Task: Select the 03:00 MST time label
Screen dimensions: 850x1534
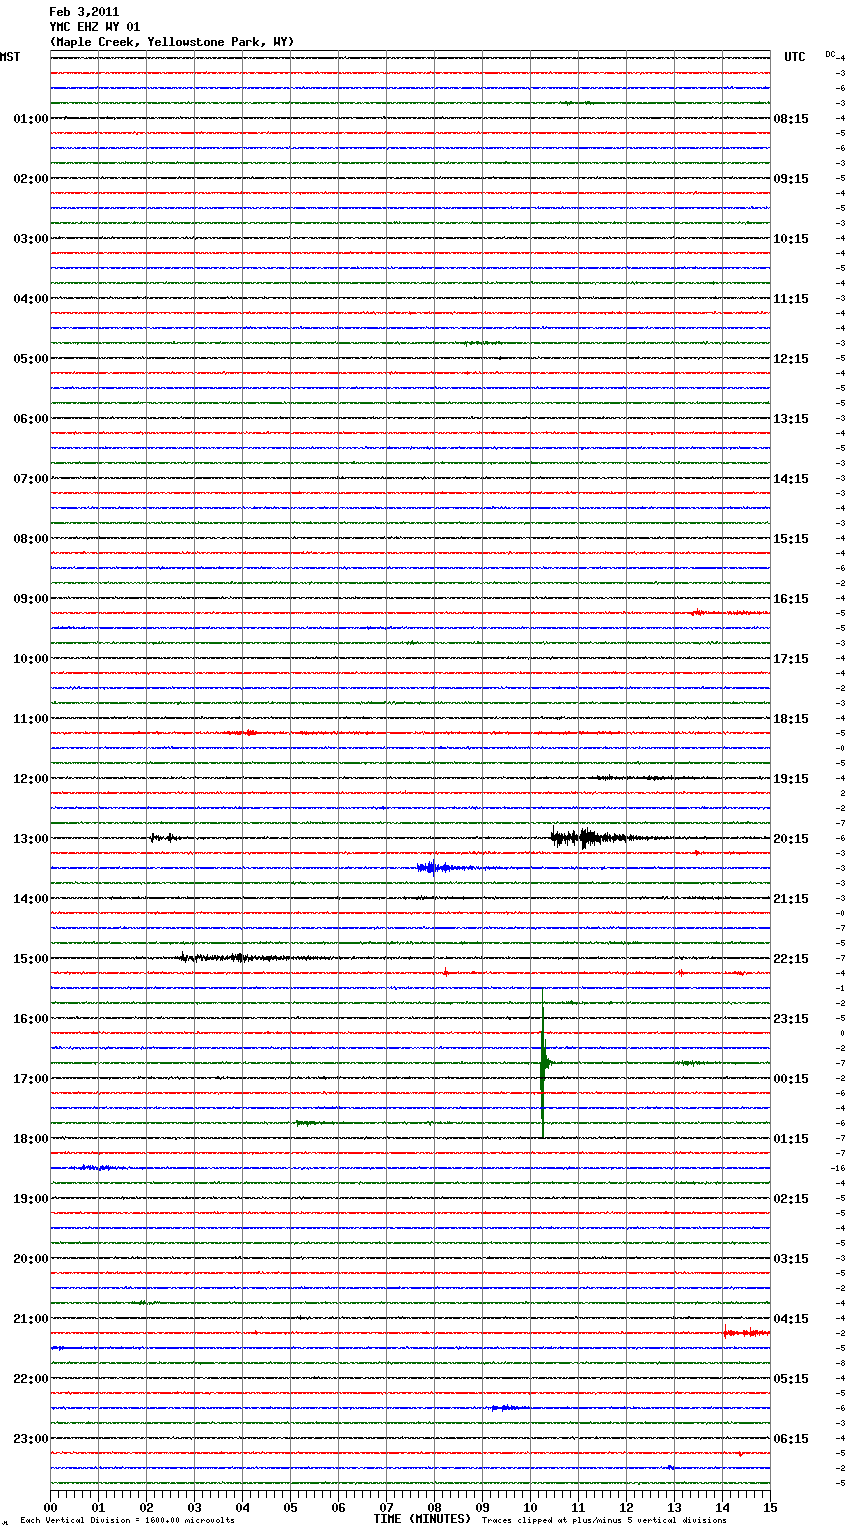Action: (31, 239)
